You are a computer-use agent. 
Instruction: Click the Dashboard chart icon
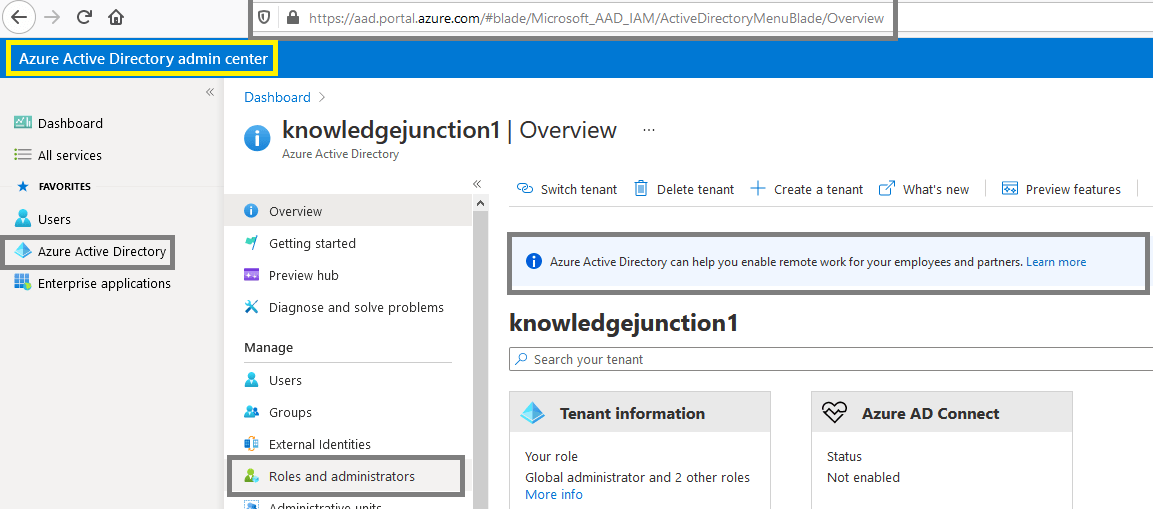[23, 123]
